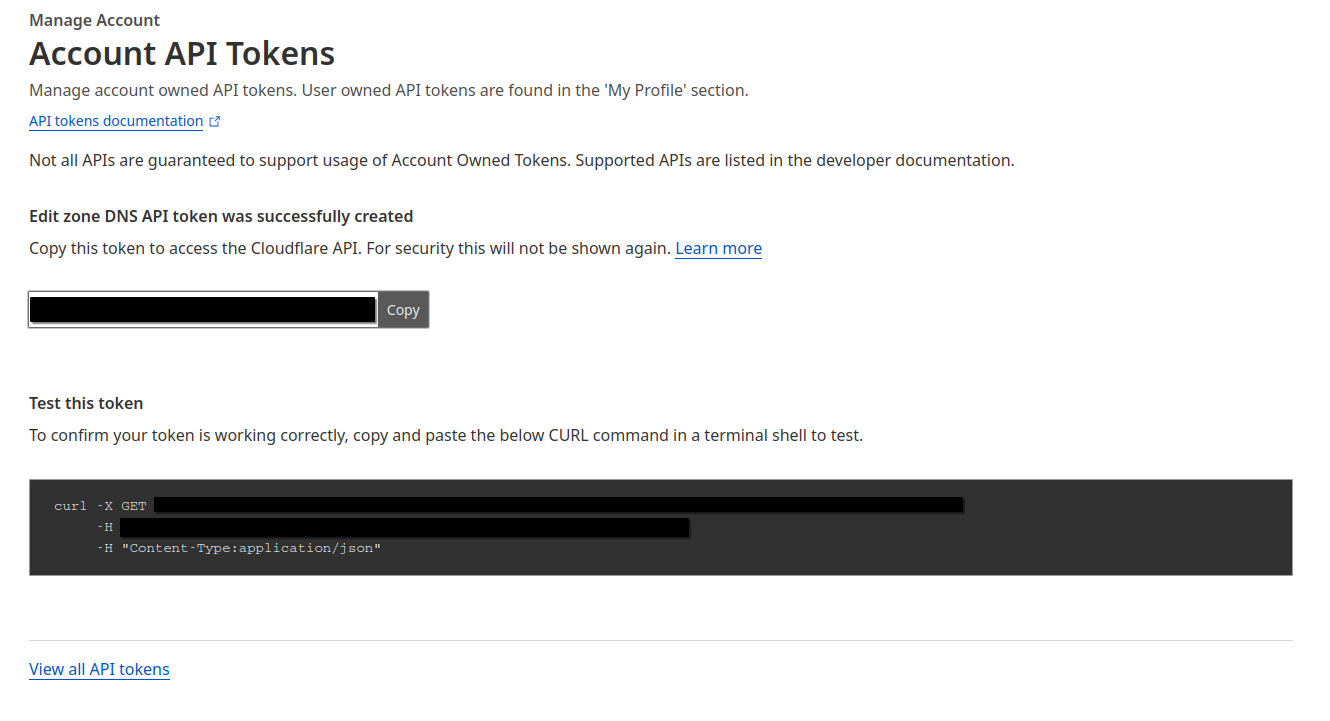This screenshot has height=721, width=1330.
Task: Click the token successfully created message
Action: coord(221,216)
